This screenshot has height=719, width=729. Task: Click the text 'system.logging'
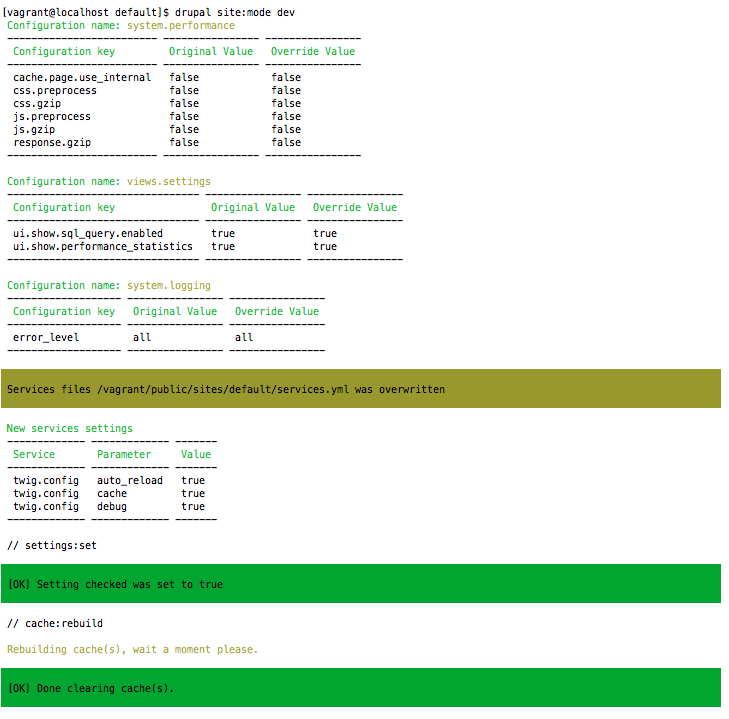point(169,286)
